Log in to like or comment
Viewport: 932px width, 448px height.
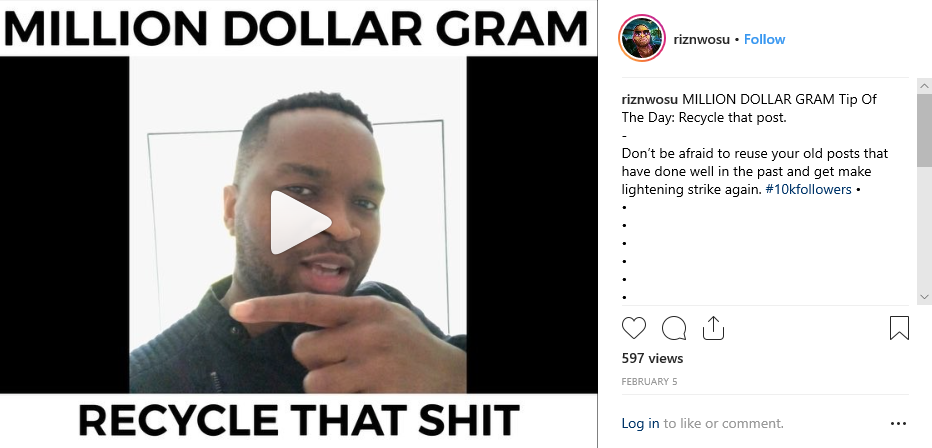tap(640, 424)
